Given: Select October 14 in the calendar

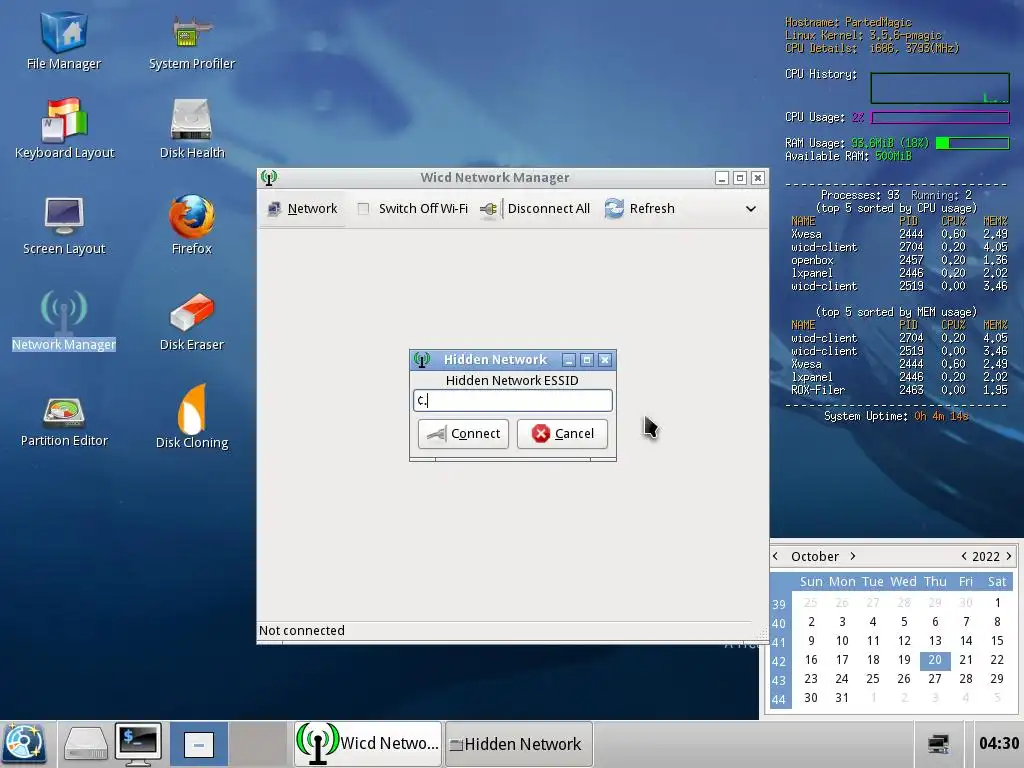Looking at the screenshot, I should [x=966, y=641].
